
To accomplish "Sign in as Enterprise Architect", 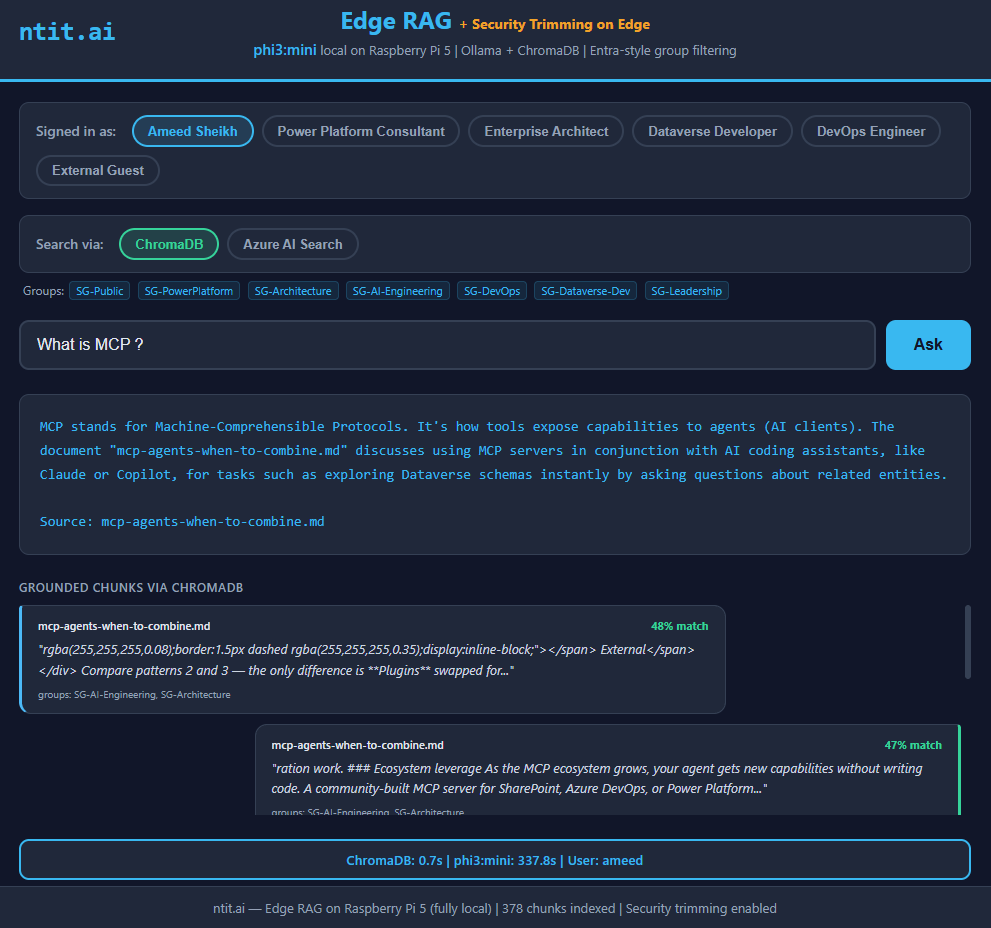I will tap(546, 131).
